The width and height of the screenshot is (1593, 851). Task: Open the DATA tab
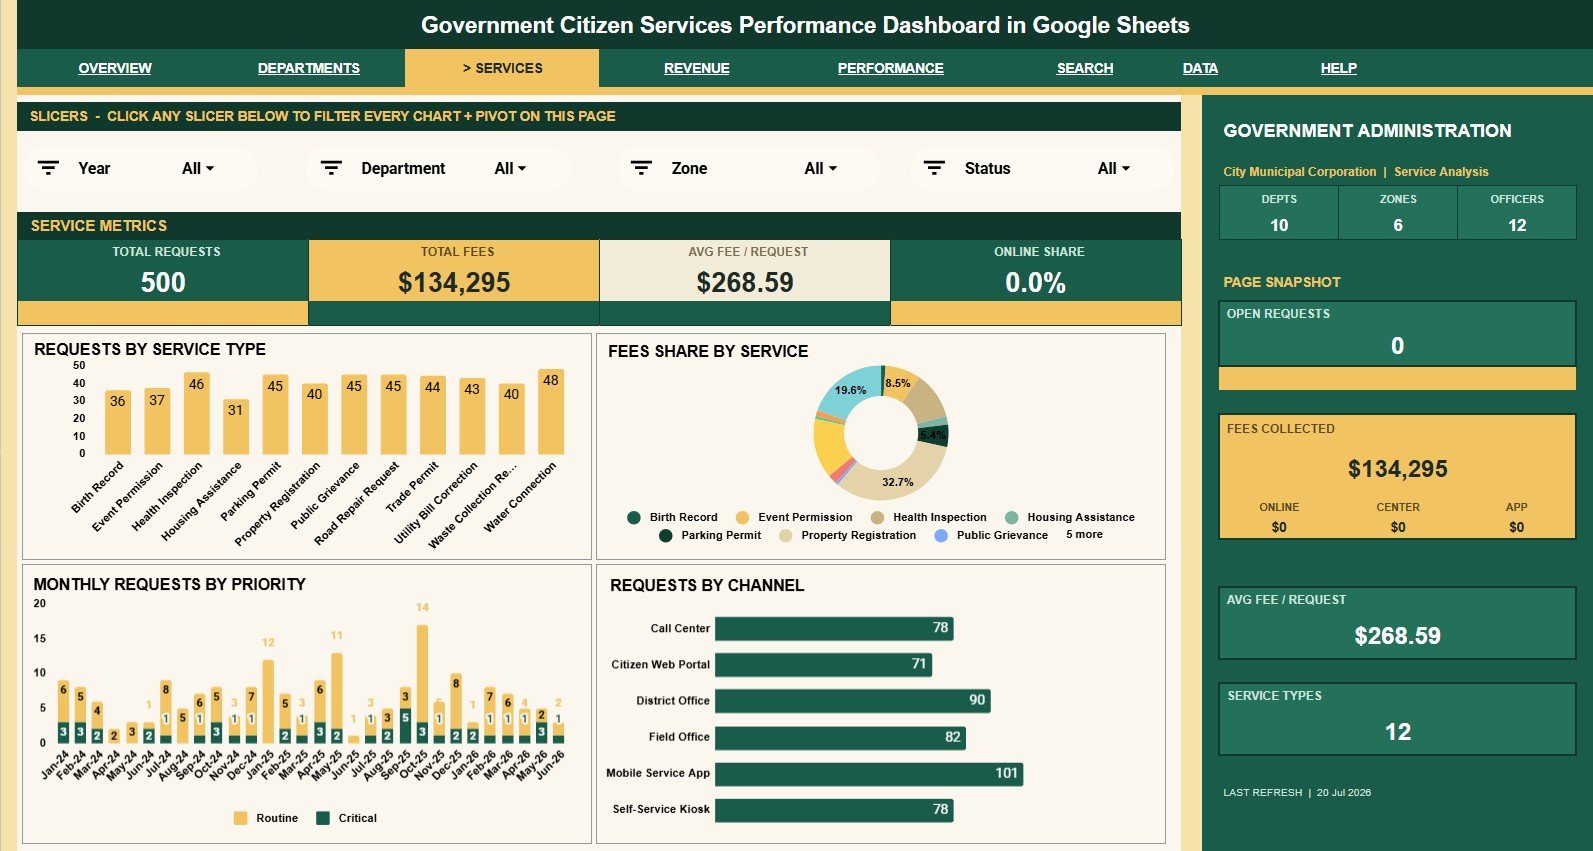point(1200,68)
